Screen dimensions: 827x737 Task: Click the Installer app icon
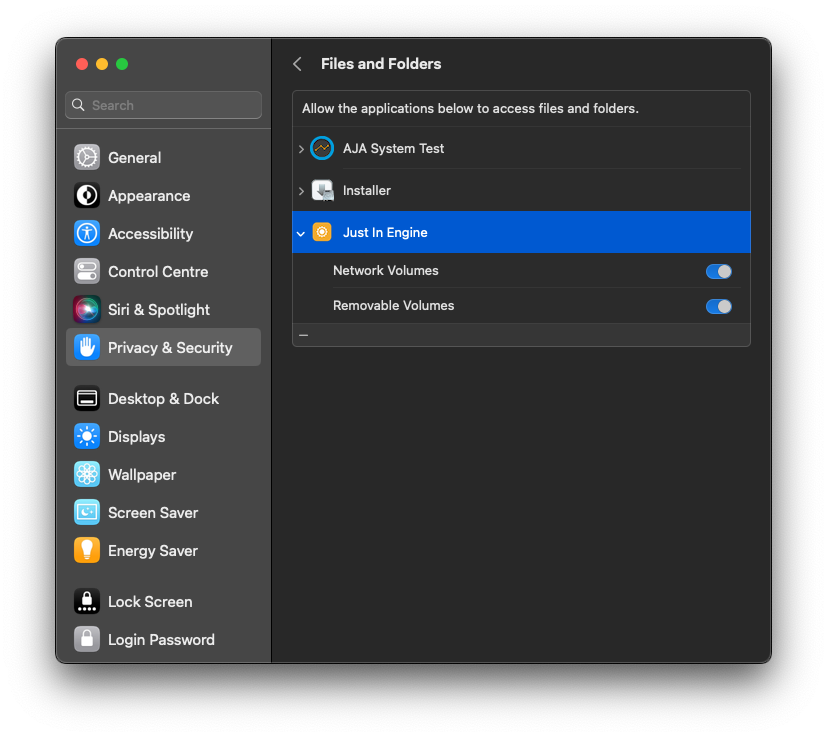(x=322, y=190)
